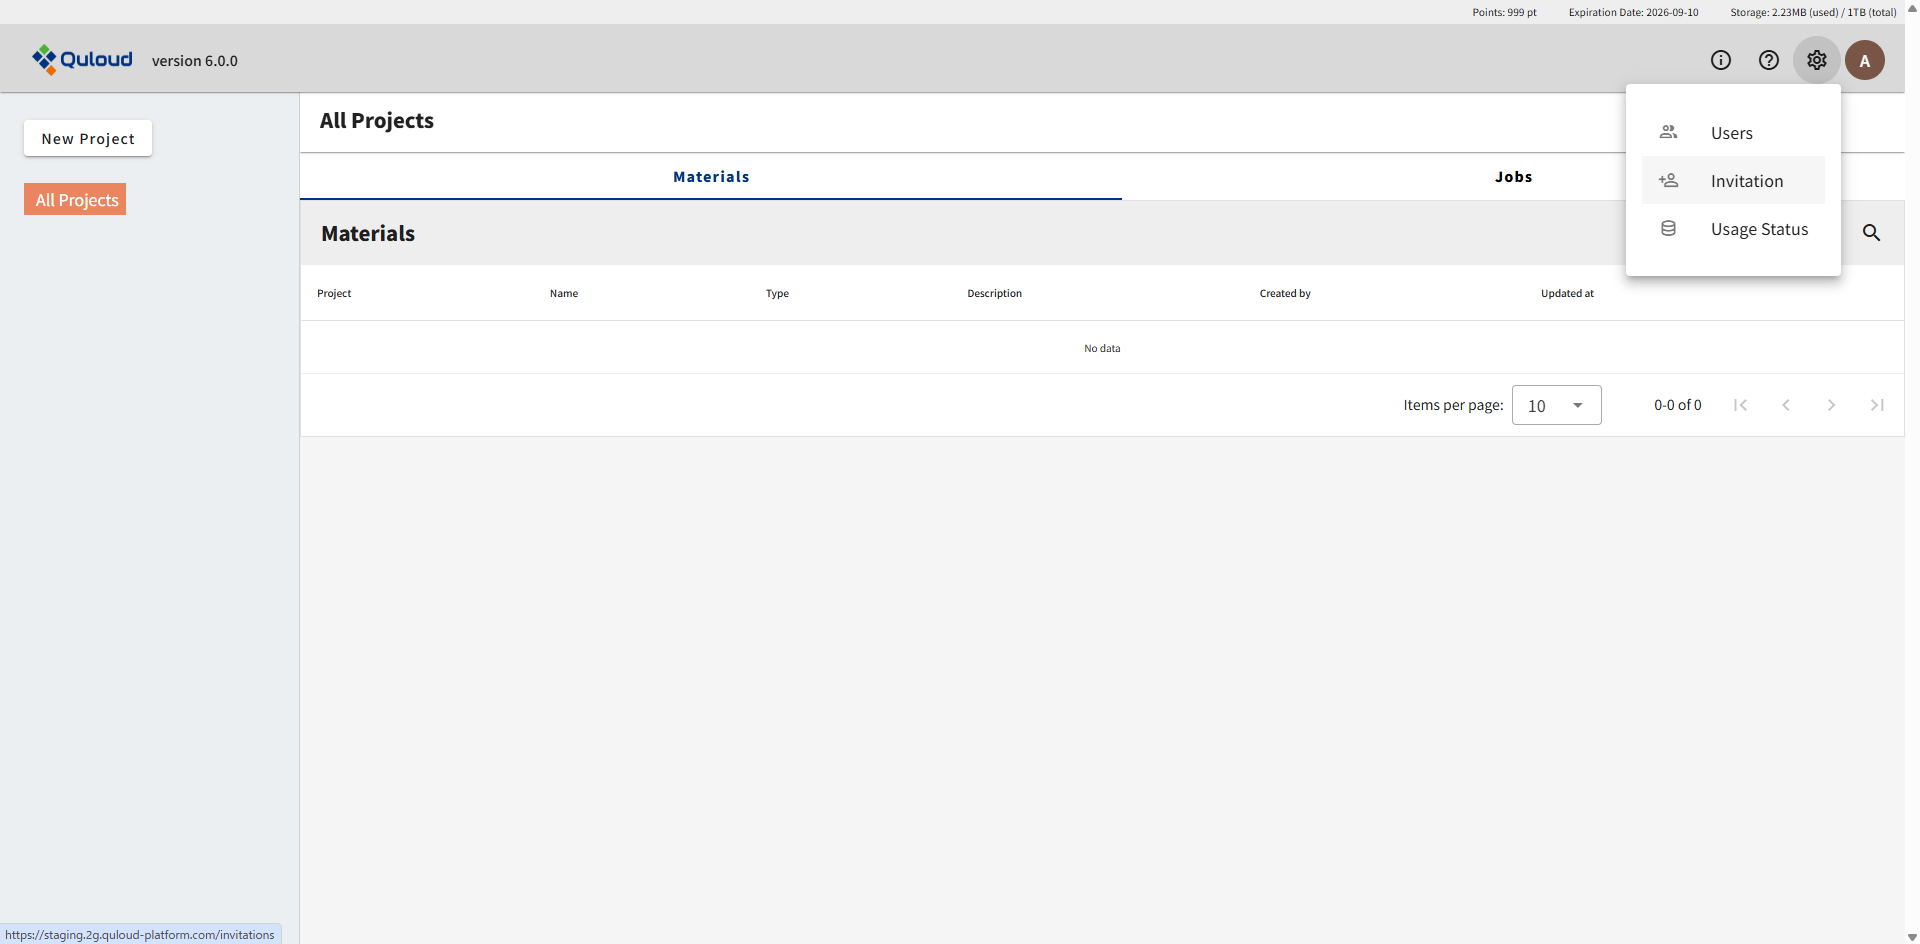Go to the first page of results
Screen dimensions: 1920x944
click(x=1740, y=405)
